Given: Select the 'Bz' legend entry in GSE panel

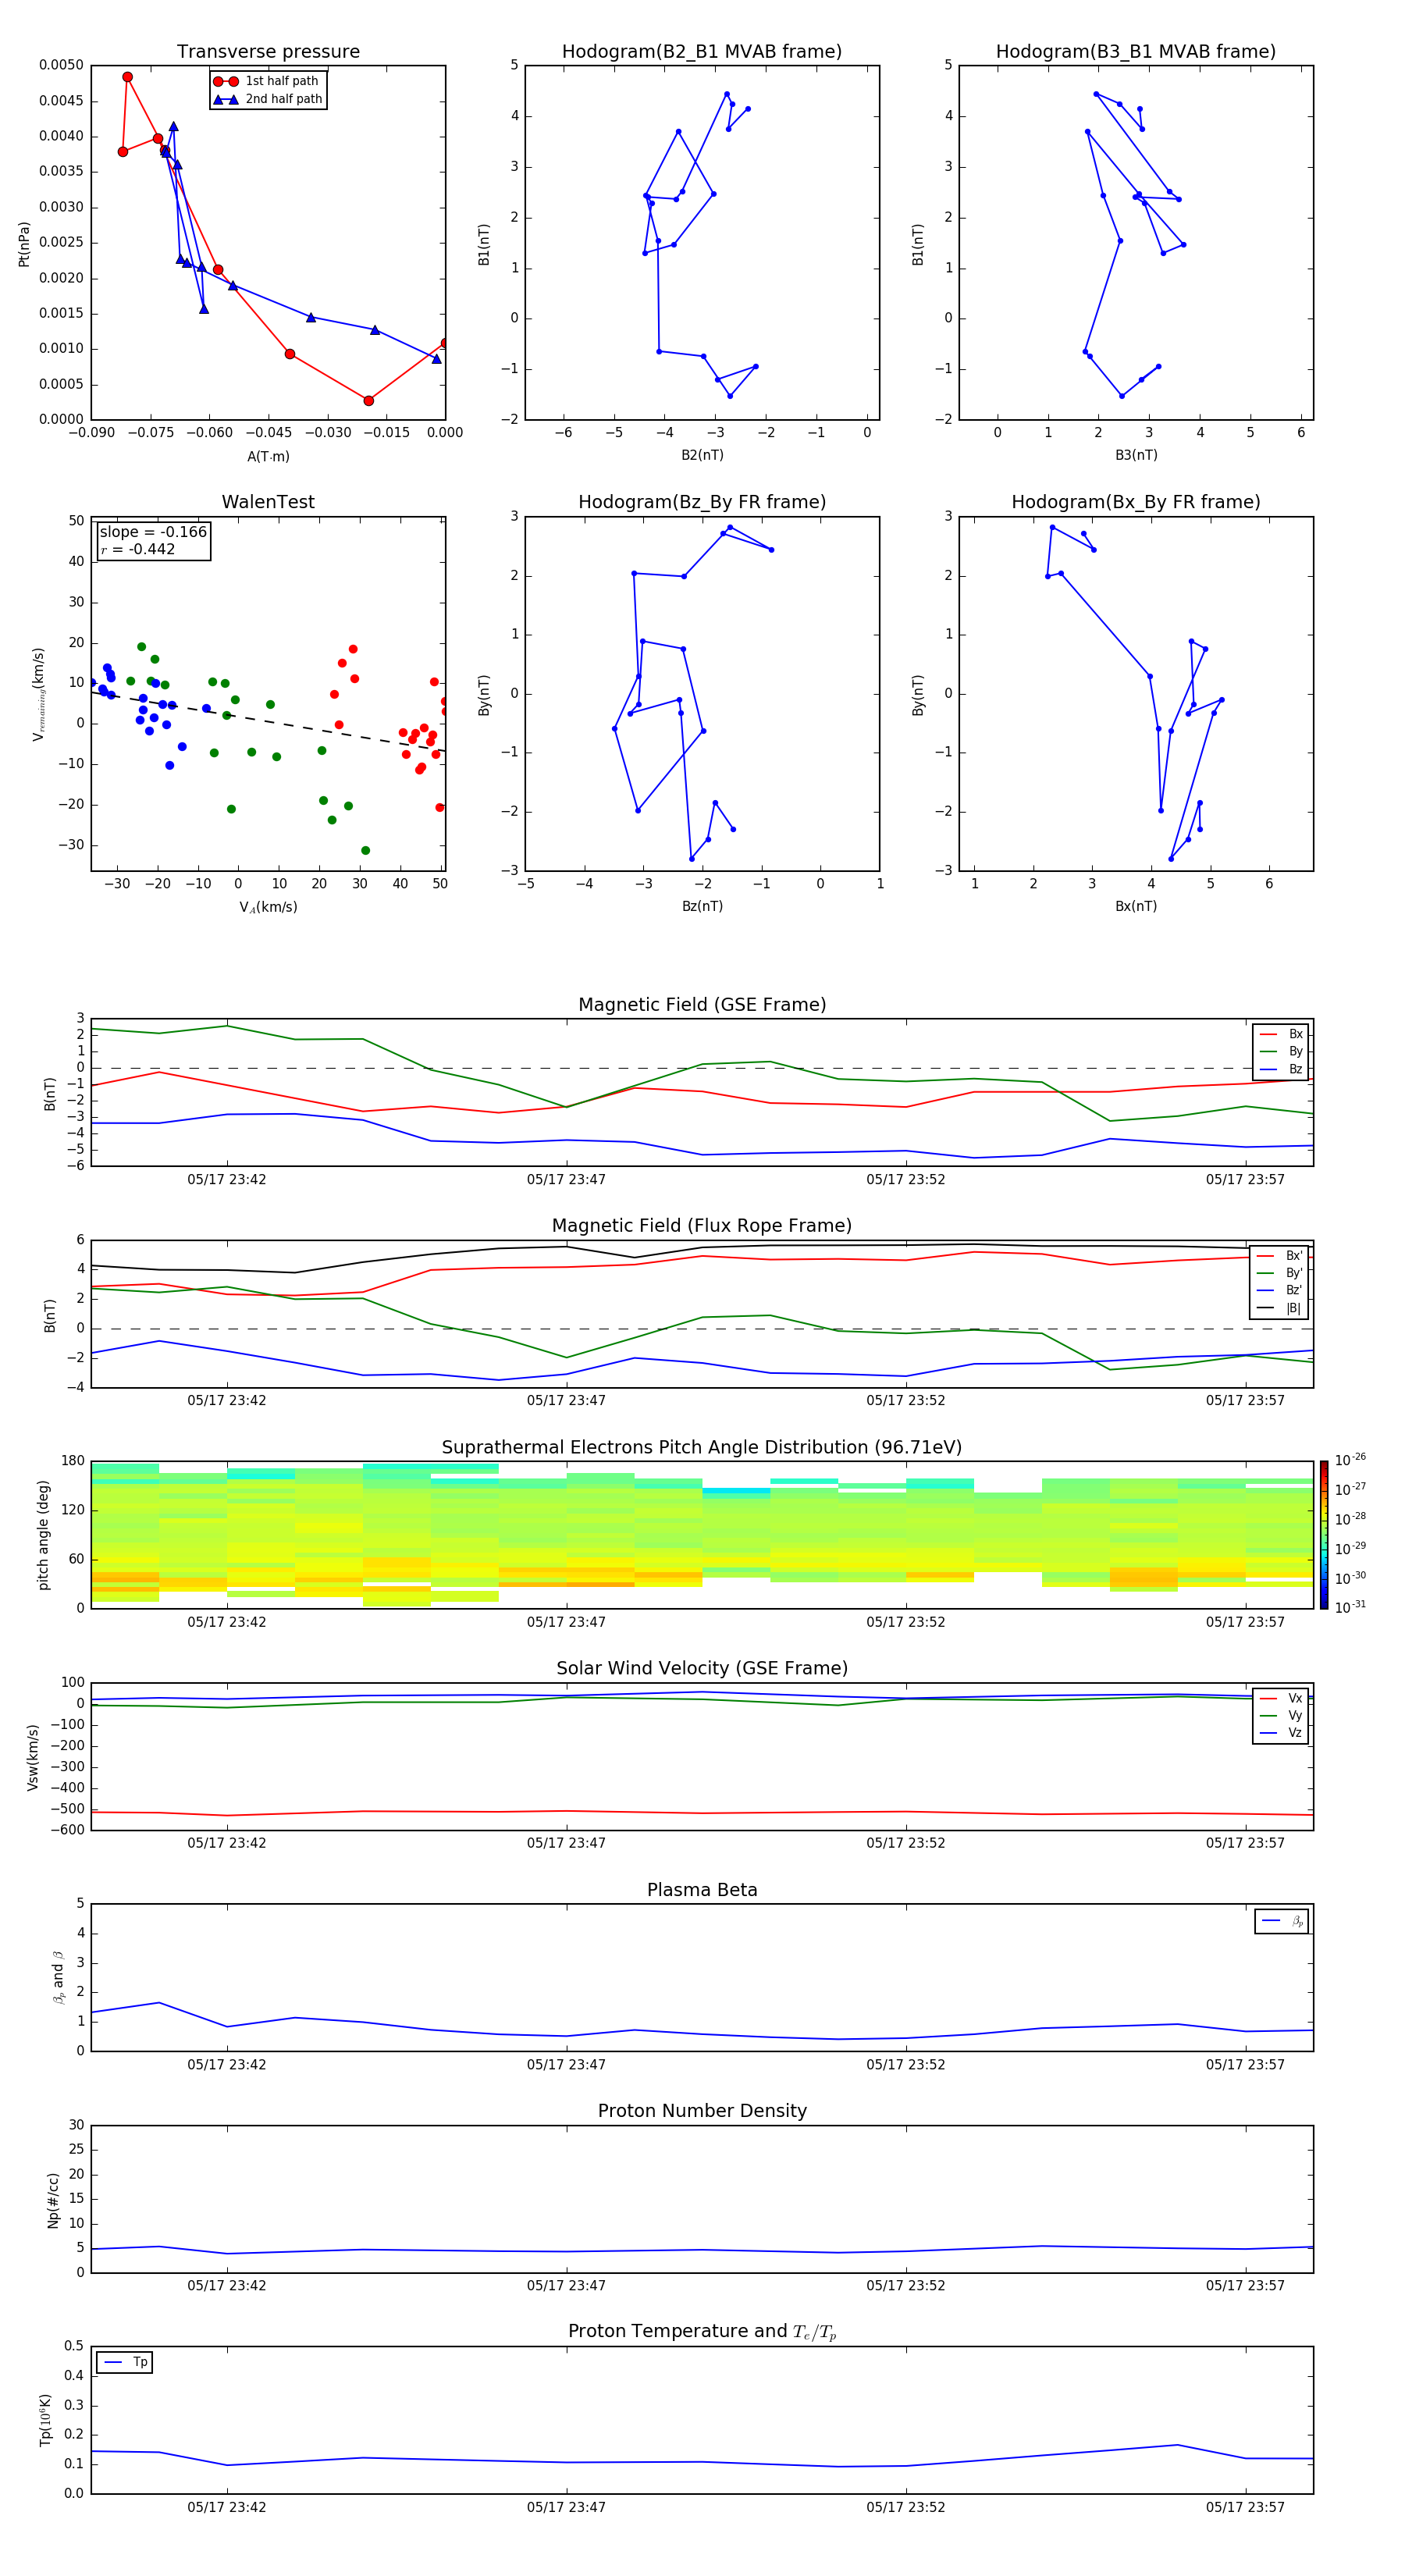Looking at the screenshot, I should (1281, 1069).
